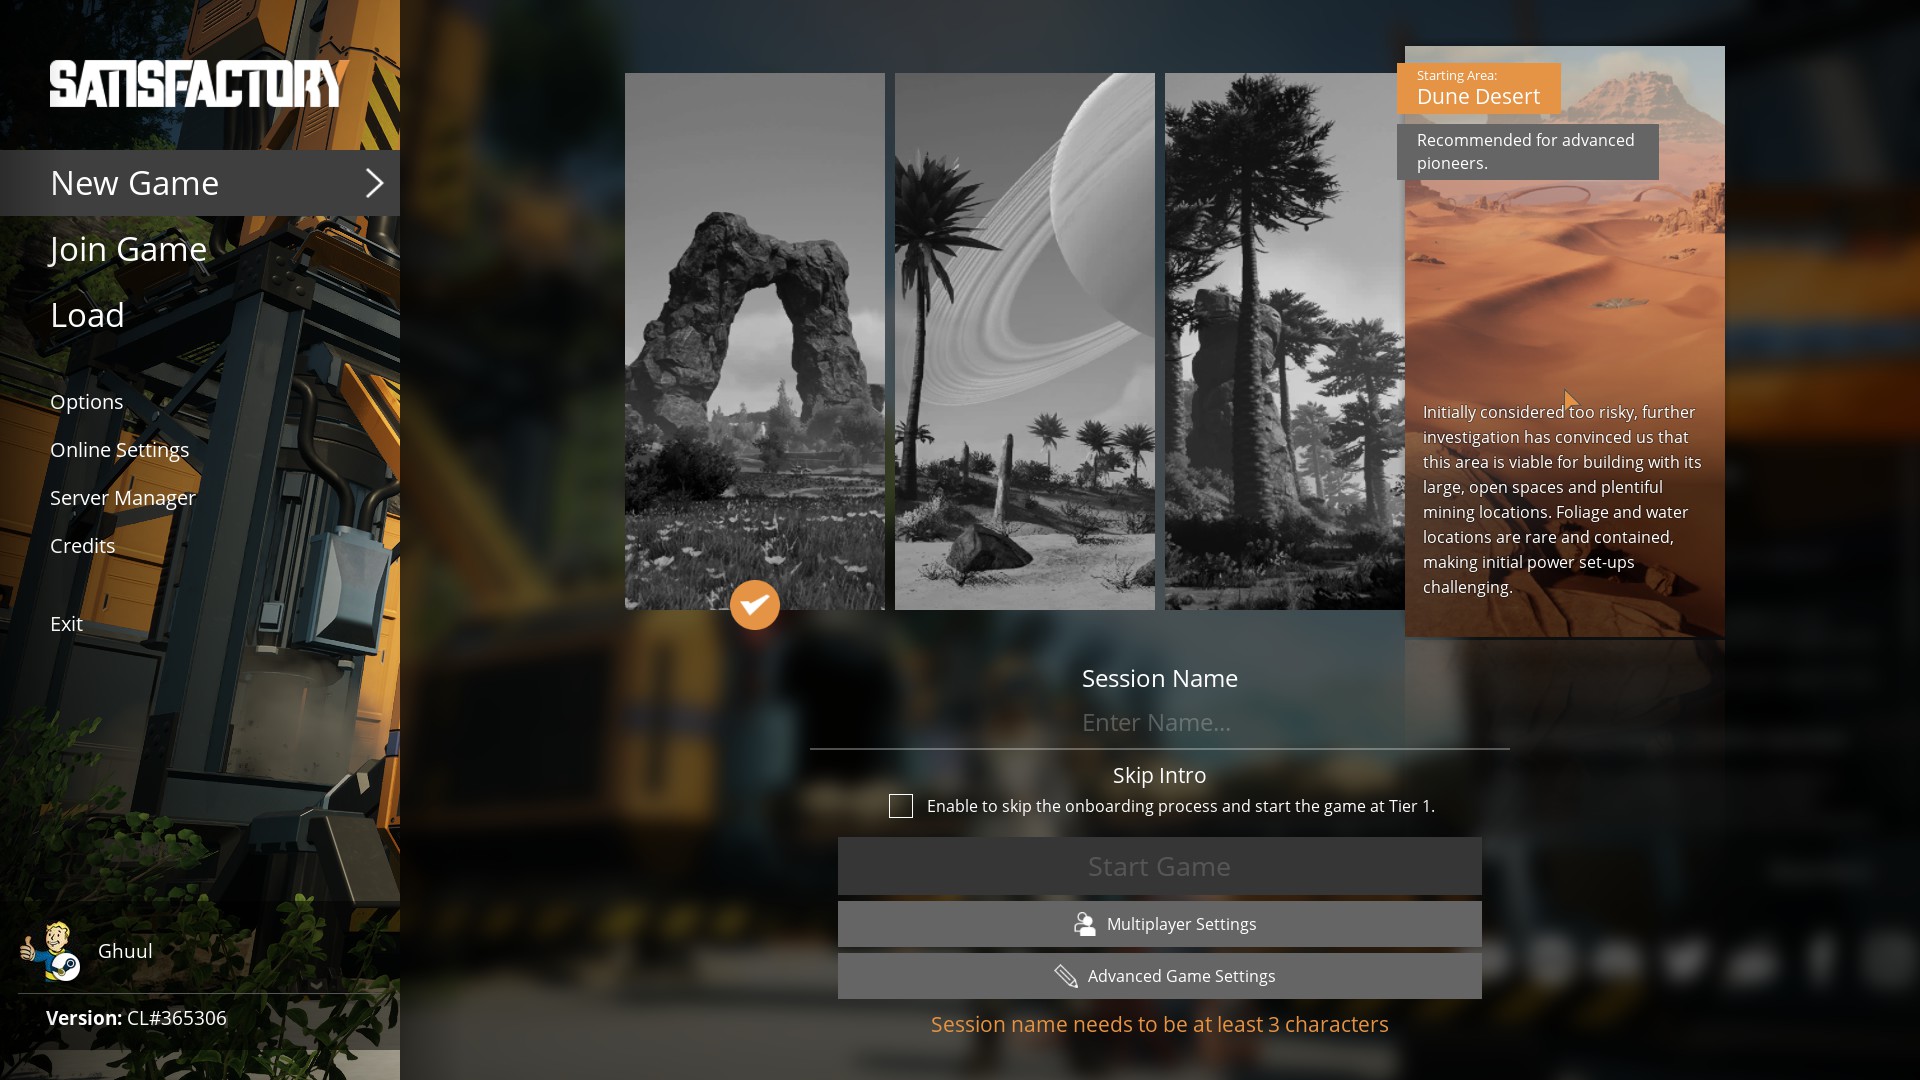Select the Dune Desert starting area
This screenshot has height=1080, width=1920.
tap(1564, 343)
